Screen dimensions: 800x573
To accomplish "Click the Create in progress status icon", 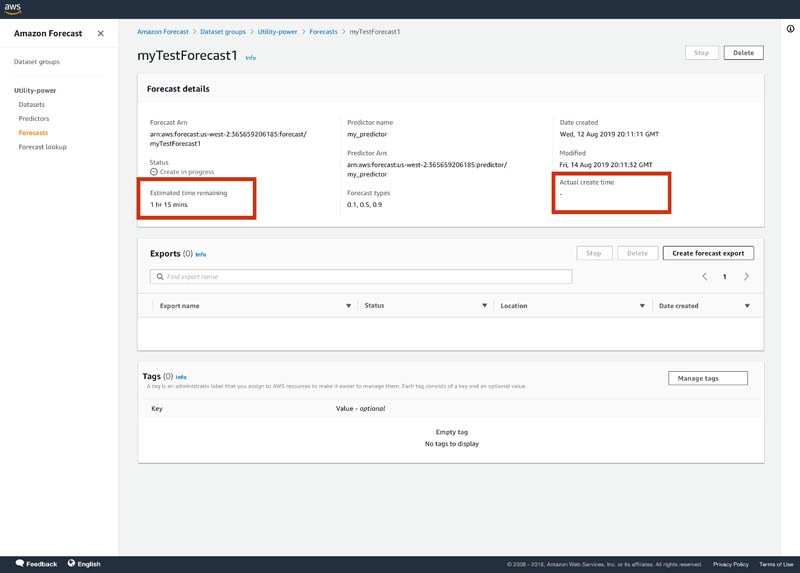I will 154,172.
